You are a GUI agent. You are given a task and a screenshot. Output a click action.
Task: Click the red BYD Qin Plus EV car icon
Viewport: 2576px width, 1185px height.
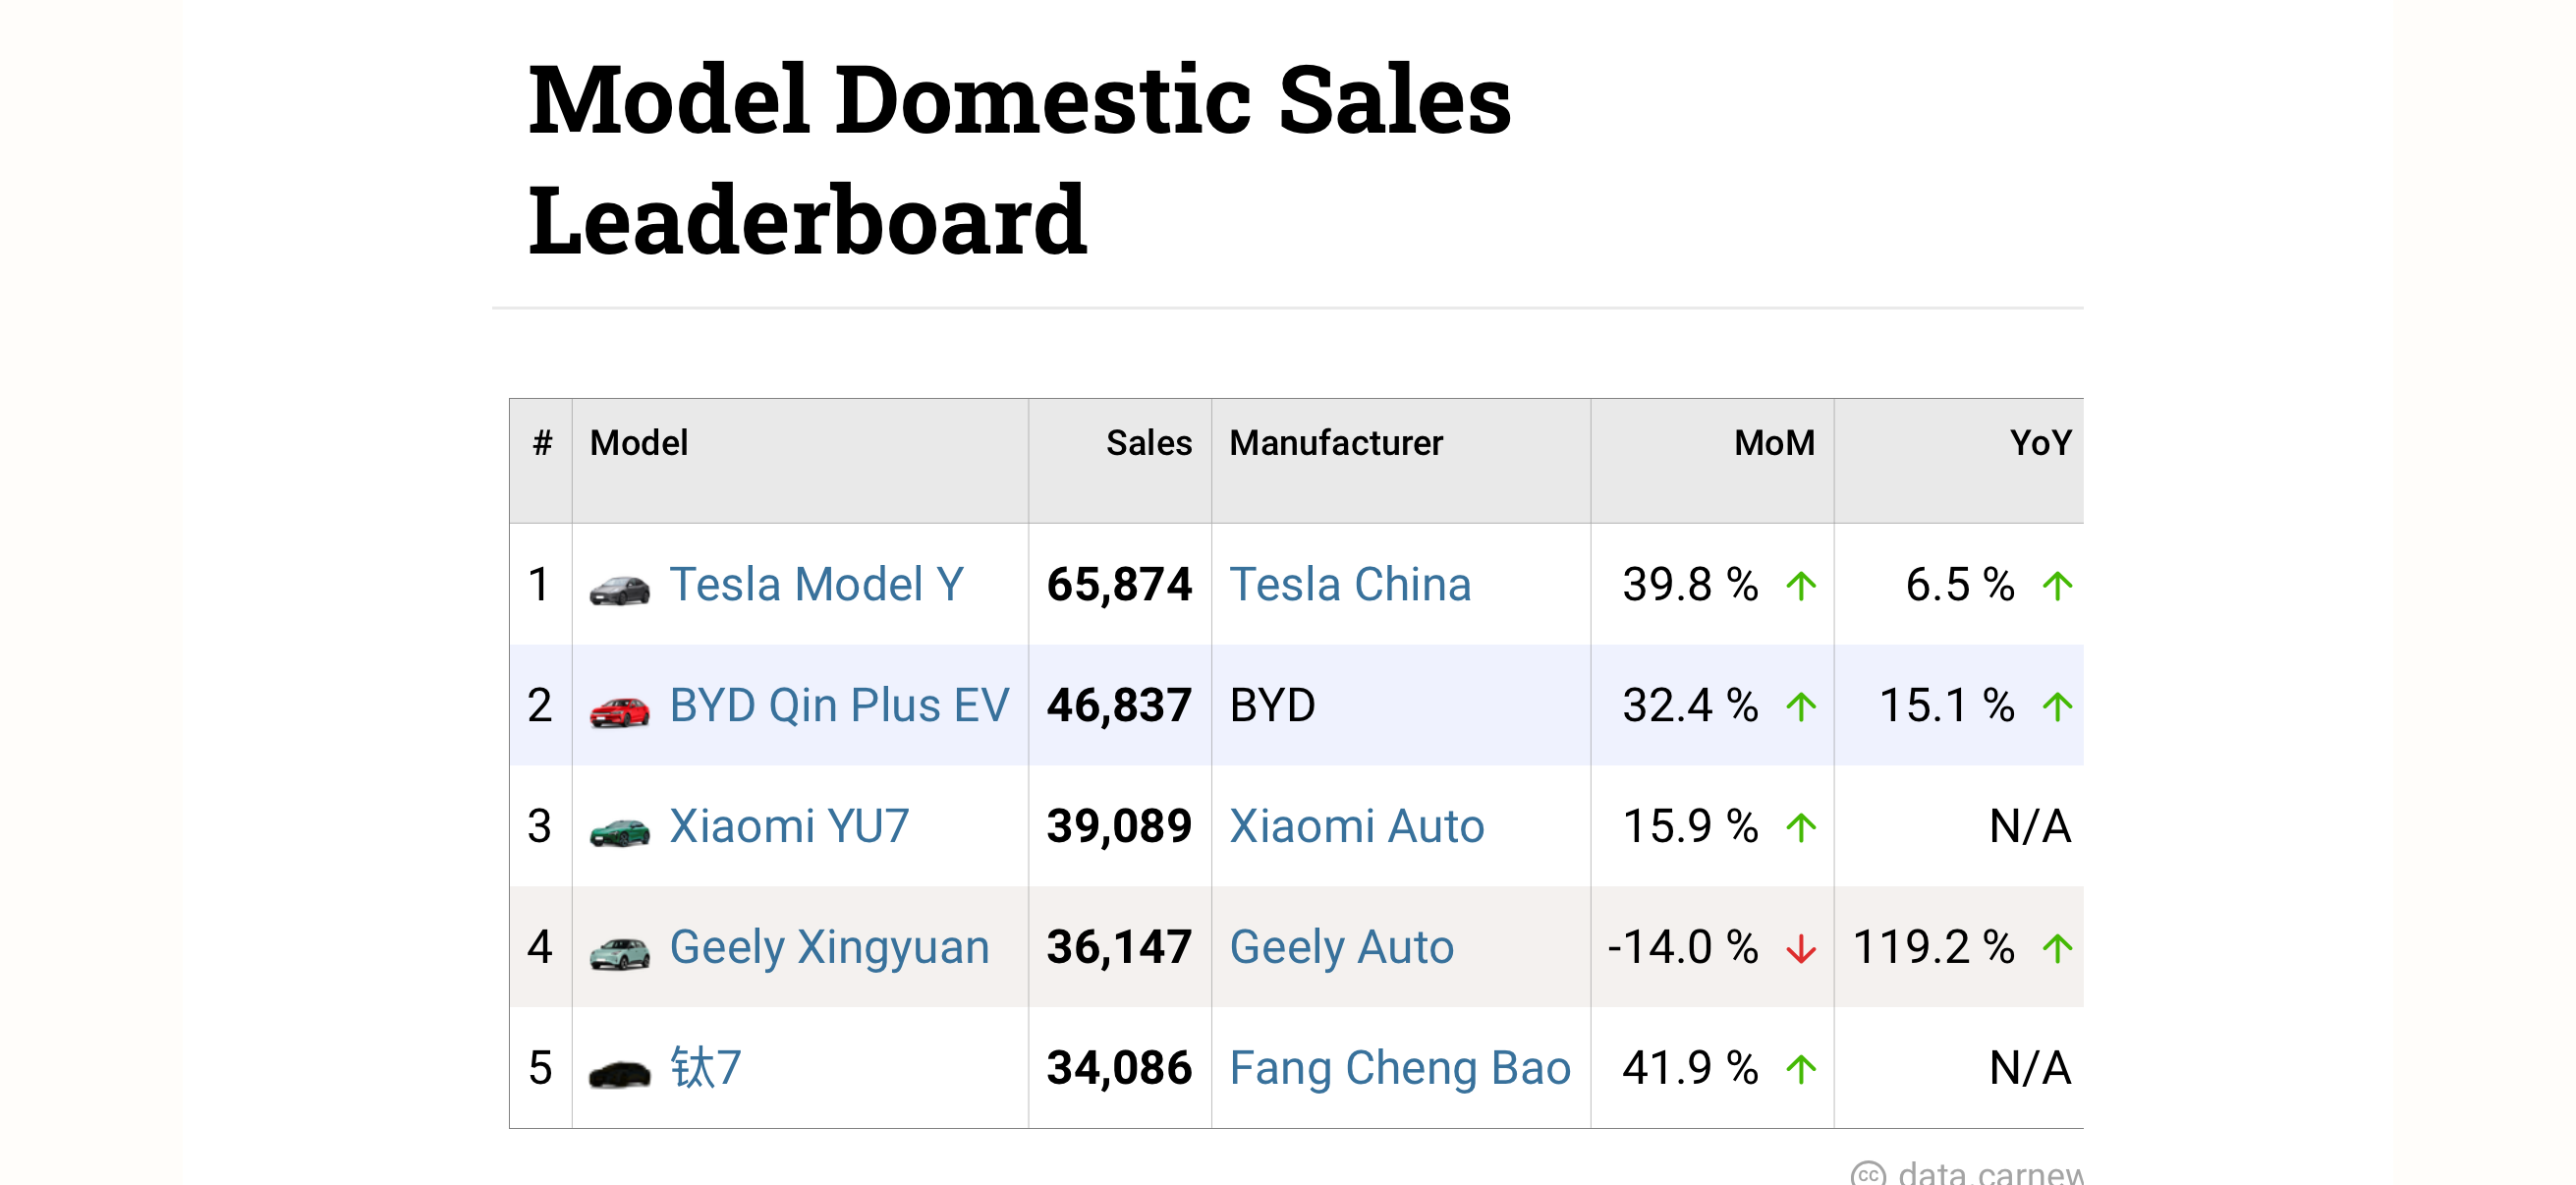(619, 710)
